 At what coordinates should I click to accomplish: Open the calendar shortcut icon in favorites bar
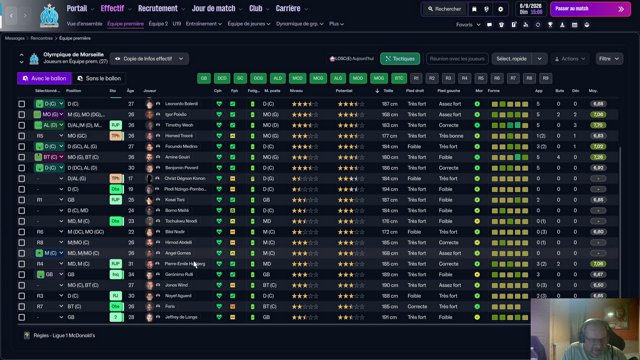[x=575, y=25]
